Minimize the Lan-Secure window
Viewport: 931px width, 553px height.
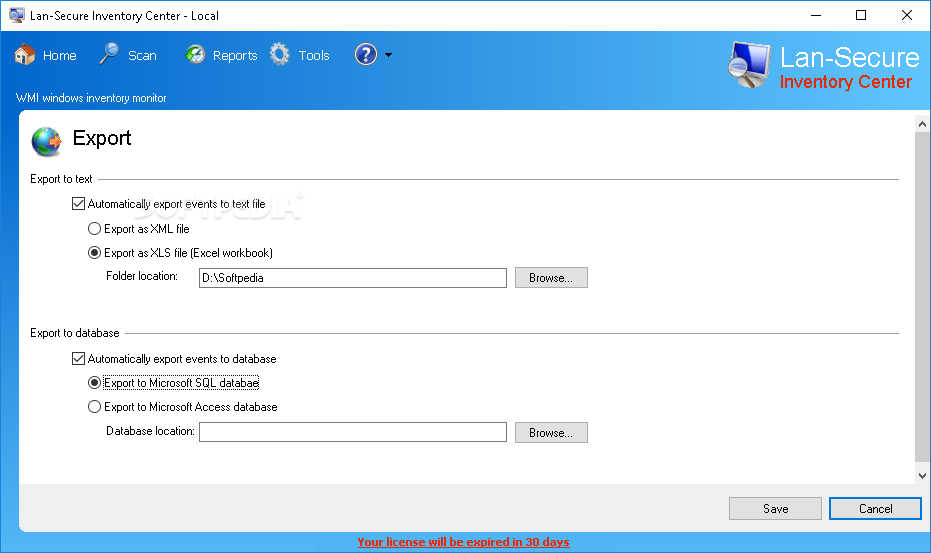816,15
